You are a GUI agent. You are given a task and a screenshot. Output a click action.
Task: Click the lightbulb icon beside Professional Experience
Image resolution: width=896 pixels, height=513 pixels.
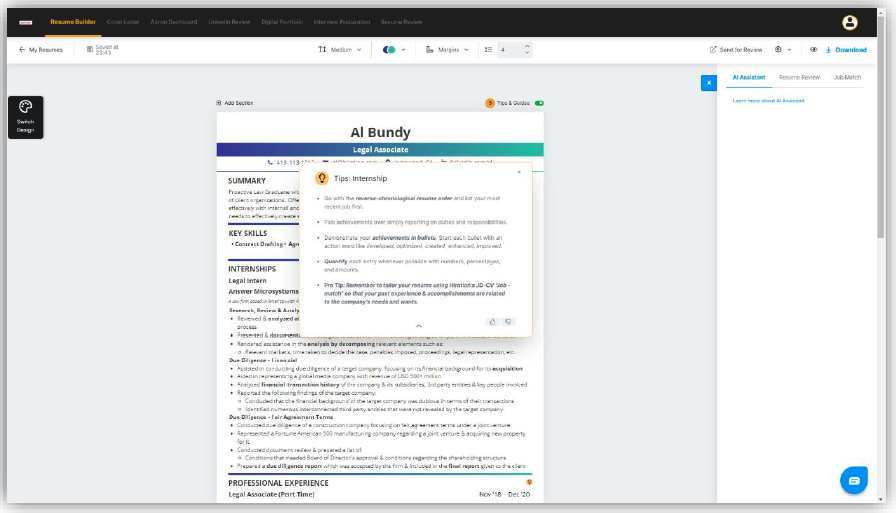[x=529, y=482]
